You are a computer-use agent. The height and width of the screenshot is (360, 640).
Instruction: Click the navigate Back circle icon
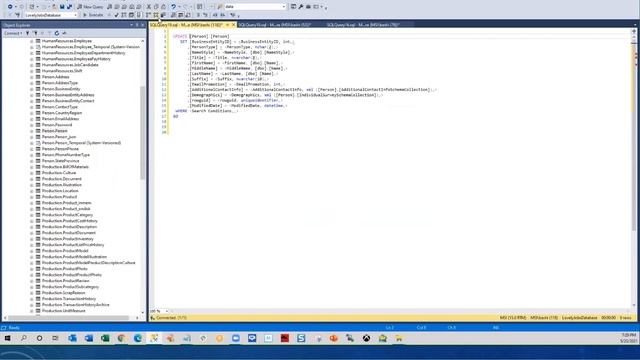tap(10, 7)
